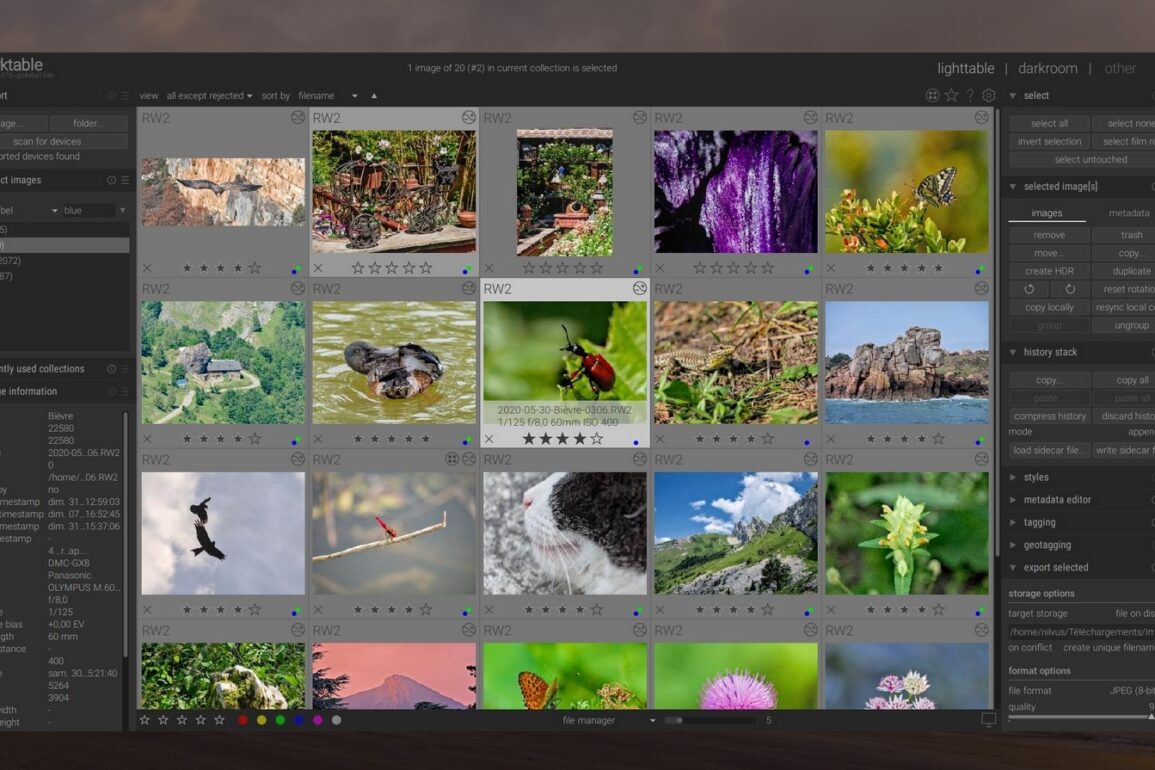This screenshot has width=1155, height=770.
Task: Toggle the green color label
Action: [x=280, y=720]
